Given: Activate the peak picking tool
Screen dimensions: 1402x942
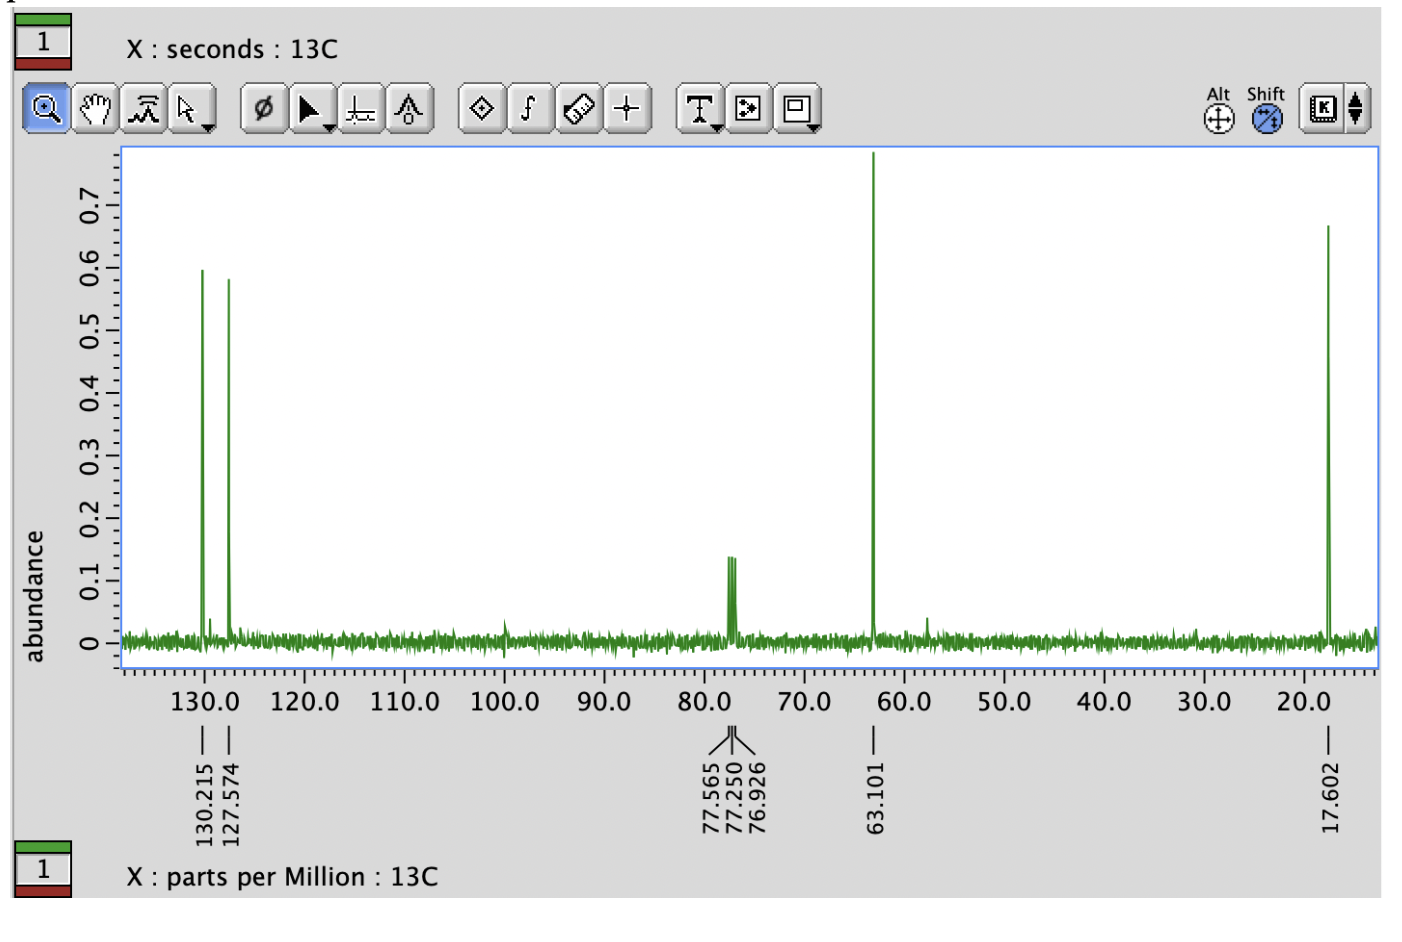Looking at the screenshot, I should tap(141, 110).
